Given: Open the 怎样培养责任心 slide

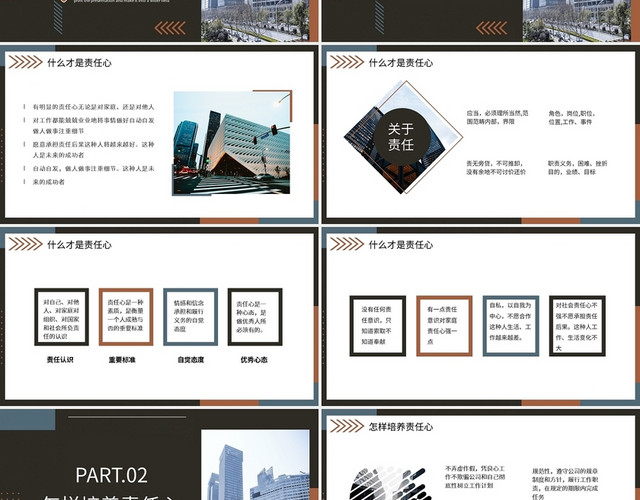Looking at the screenshot, I should click(481, 455).
